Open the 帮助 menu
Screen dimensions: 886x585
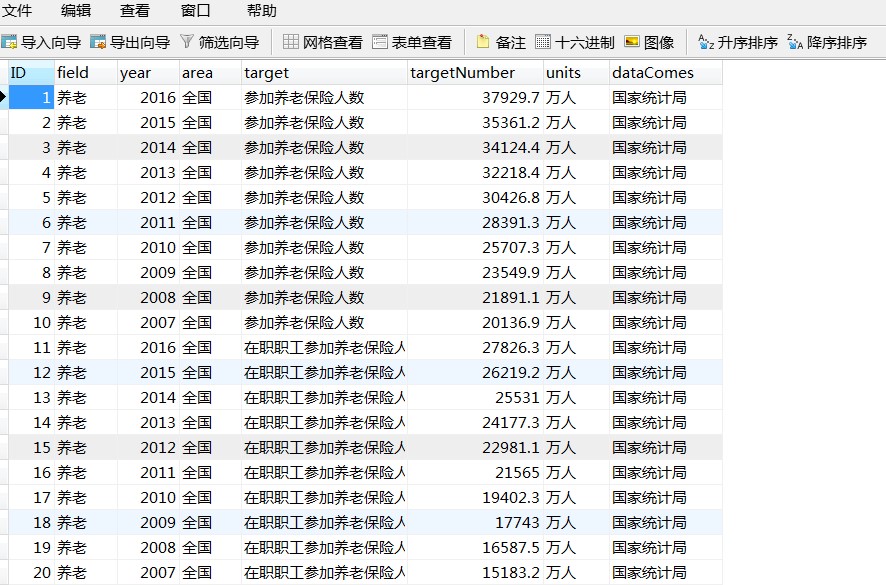[x=262, y=10]
